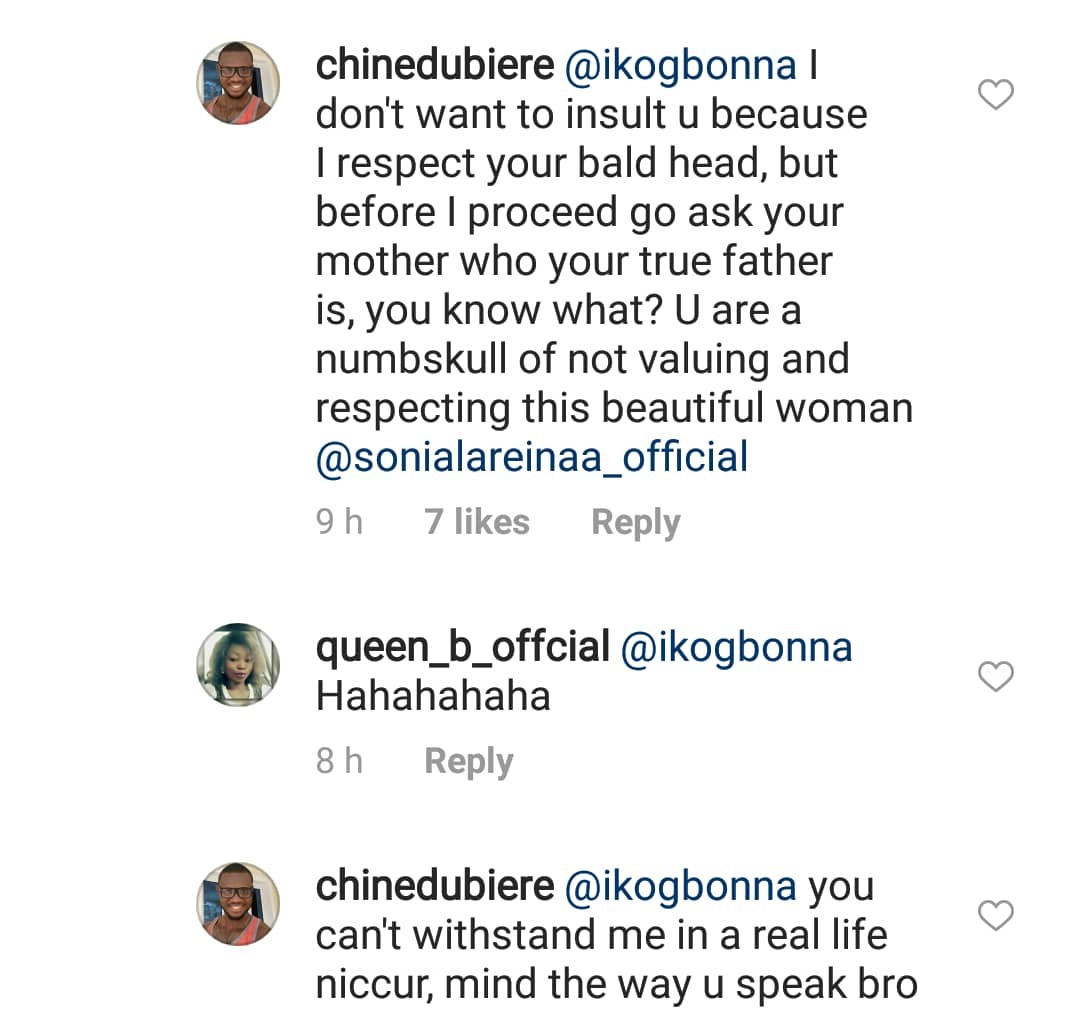The image size is (1080, 1032).
Task: Open the @ikogbonna mention in the top comment
Action: (x=680, y=65)
